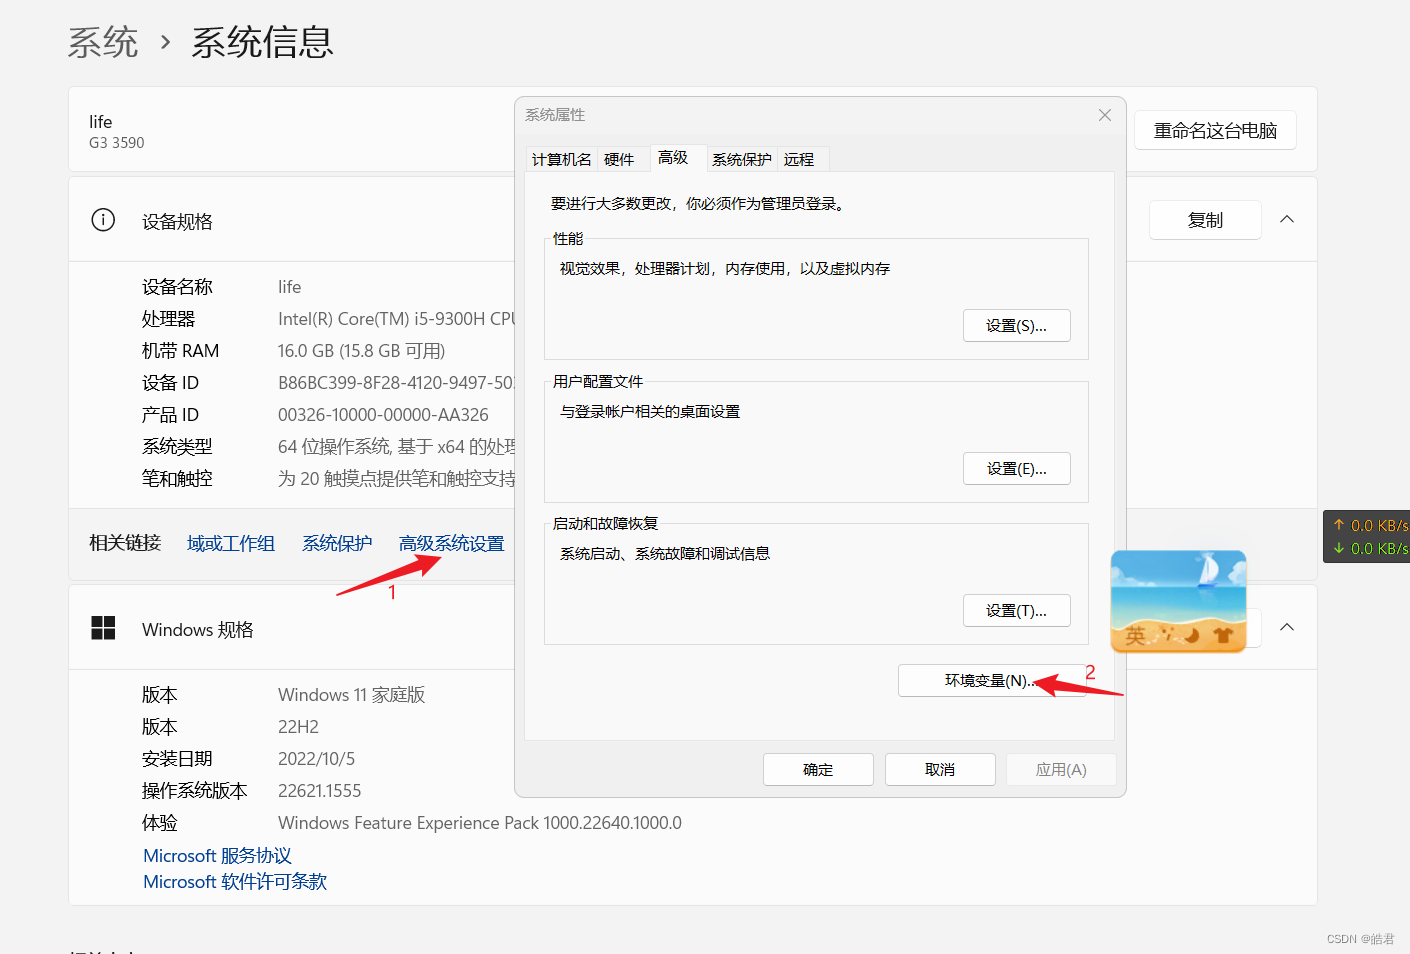Select the device ID value B86BC399-8F28

[396, 383]
